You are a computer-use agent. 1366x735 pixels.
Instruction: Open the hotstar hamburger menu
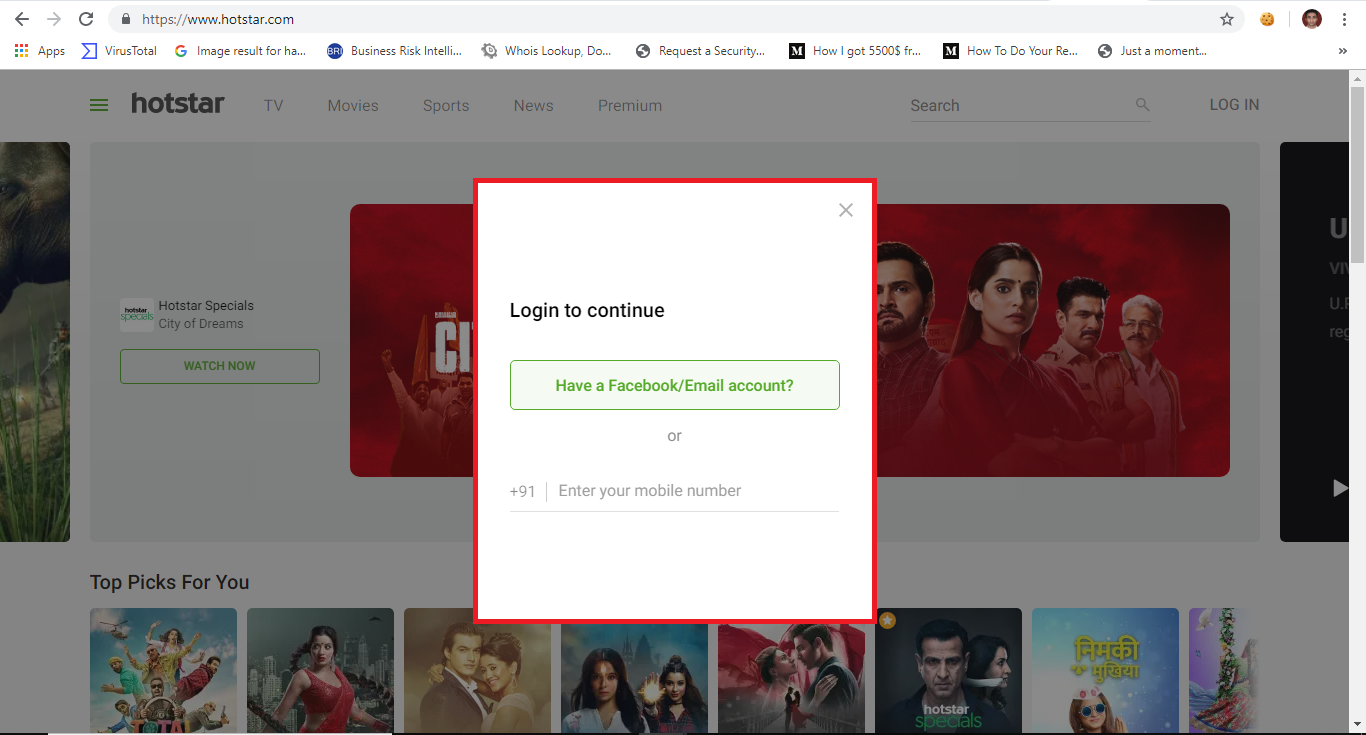pyautogui.click(x=99, y=105)
